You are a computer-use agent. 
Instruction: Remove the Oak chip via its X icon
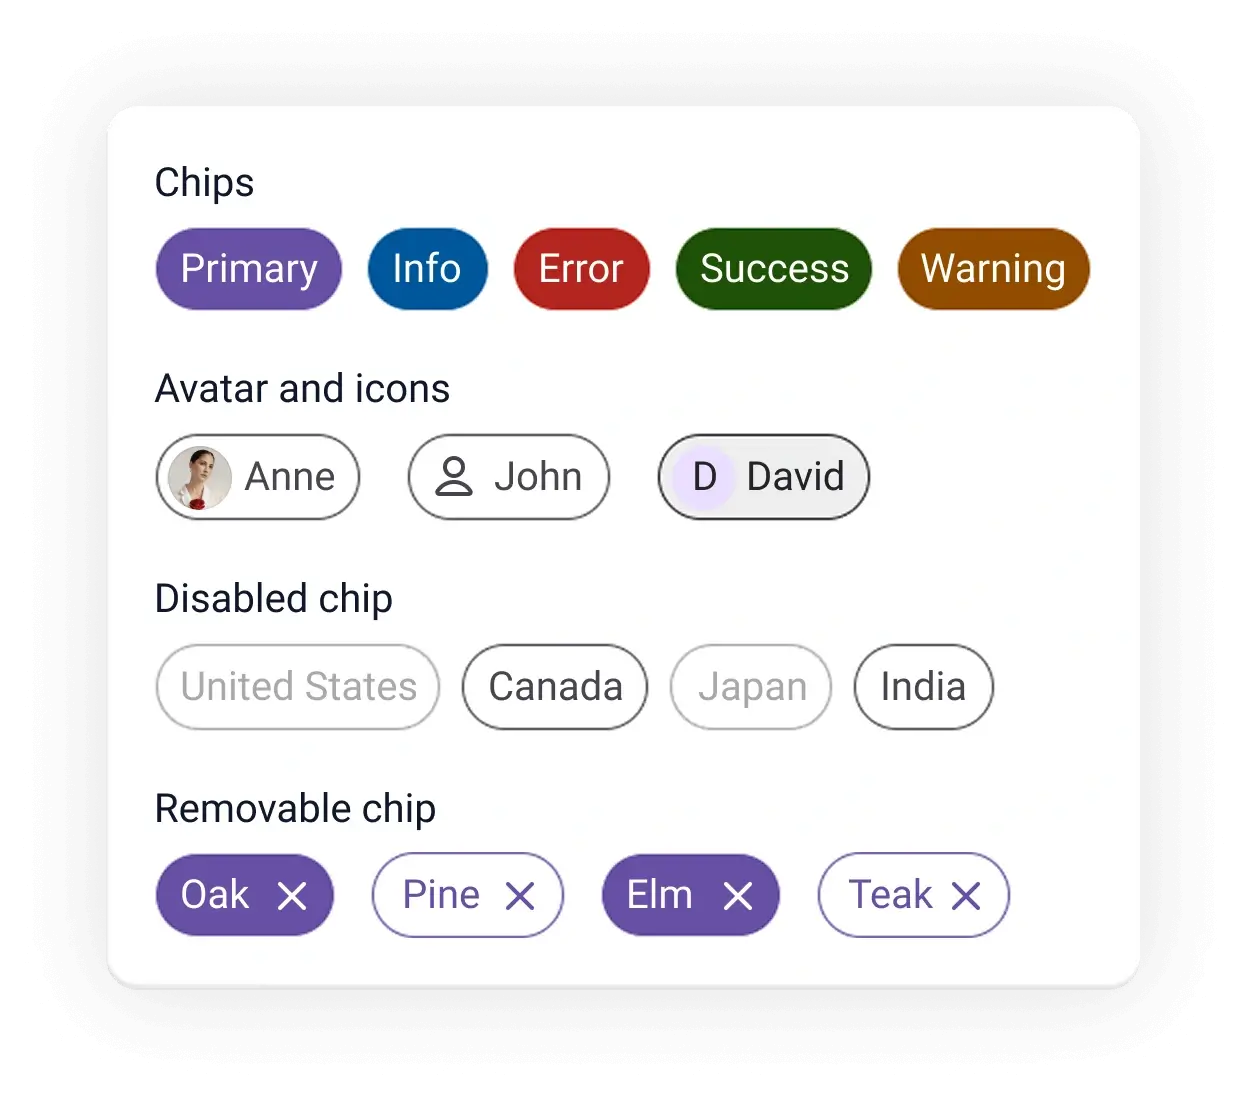coord(293,896)
